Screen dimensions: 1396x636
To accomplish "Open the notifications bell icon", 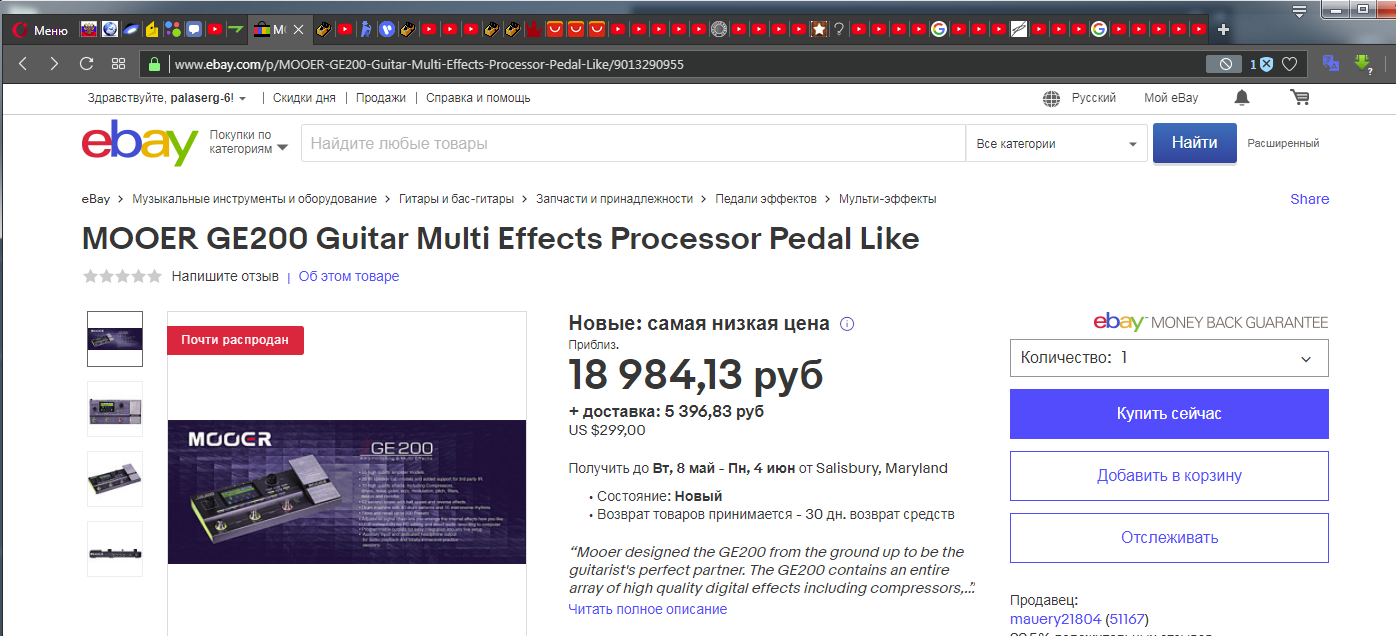I will [x=1242, y=97].
